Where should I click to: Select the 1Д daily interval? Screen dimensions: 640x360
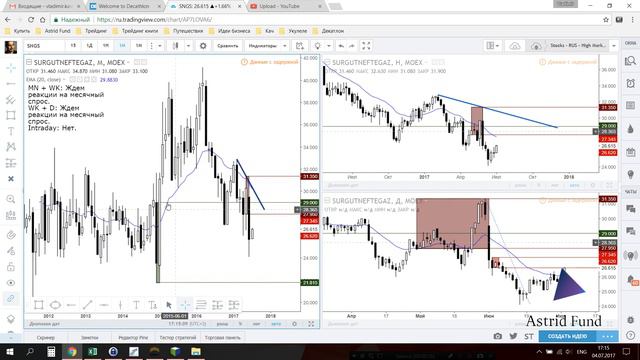89,46
